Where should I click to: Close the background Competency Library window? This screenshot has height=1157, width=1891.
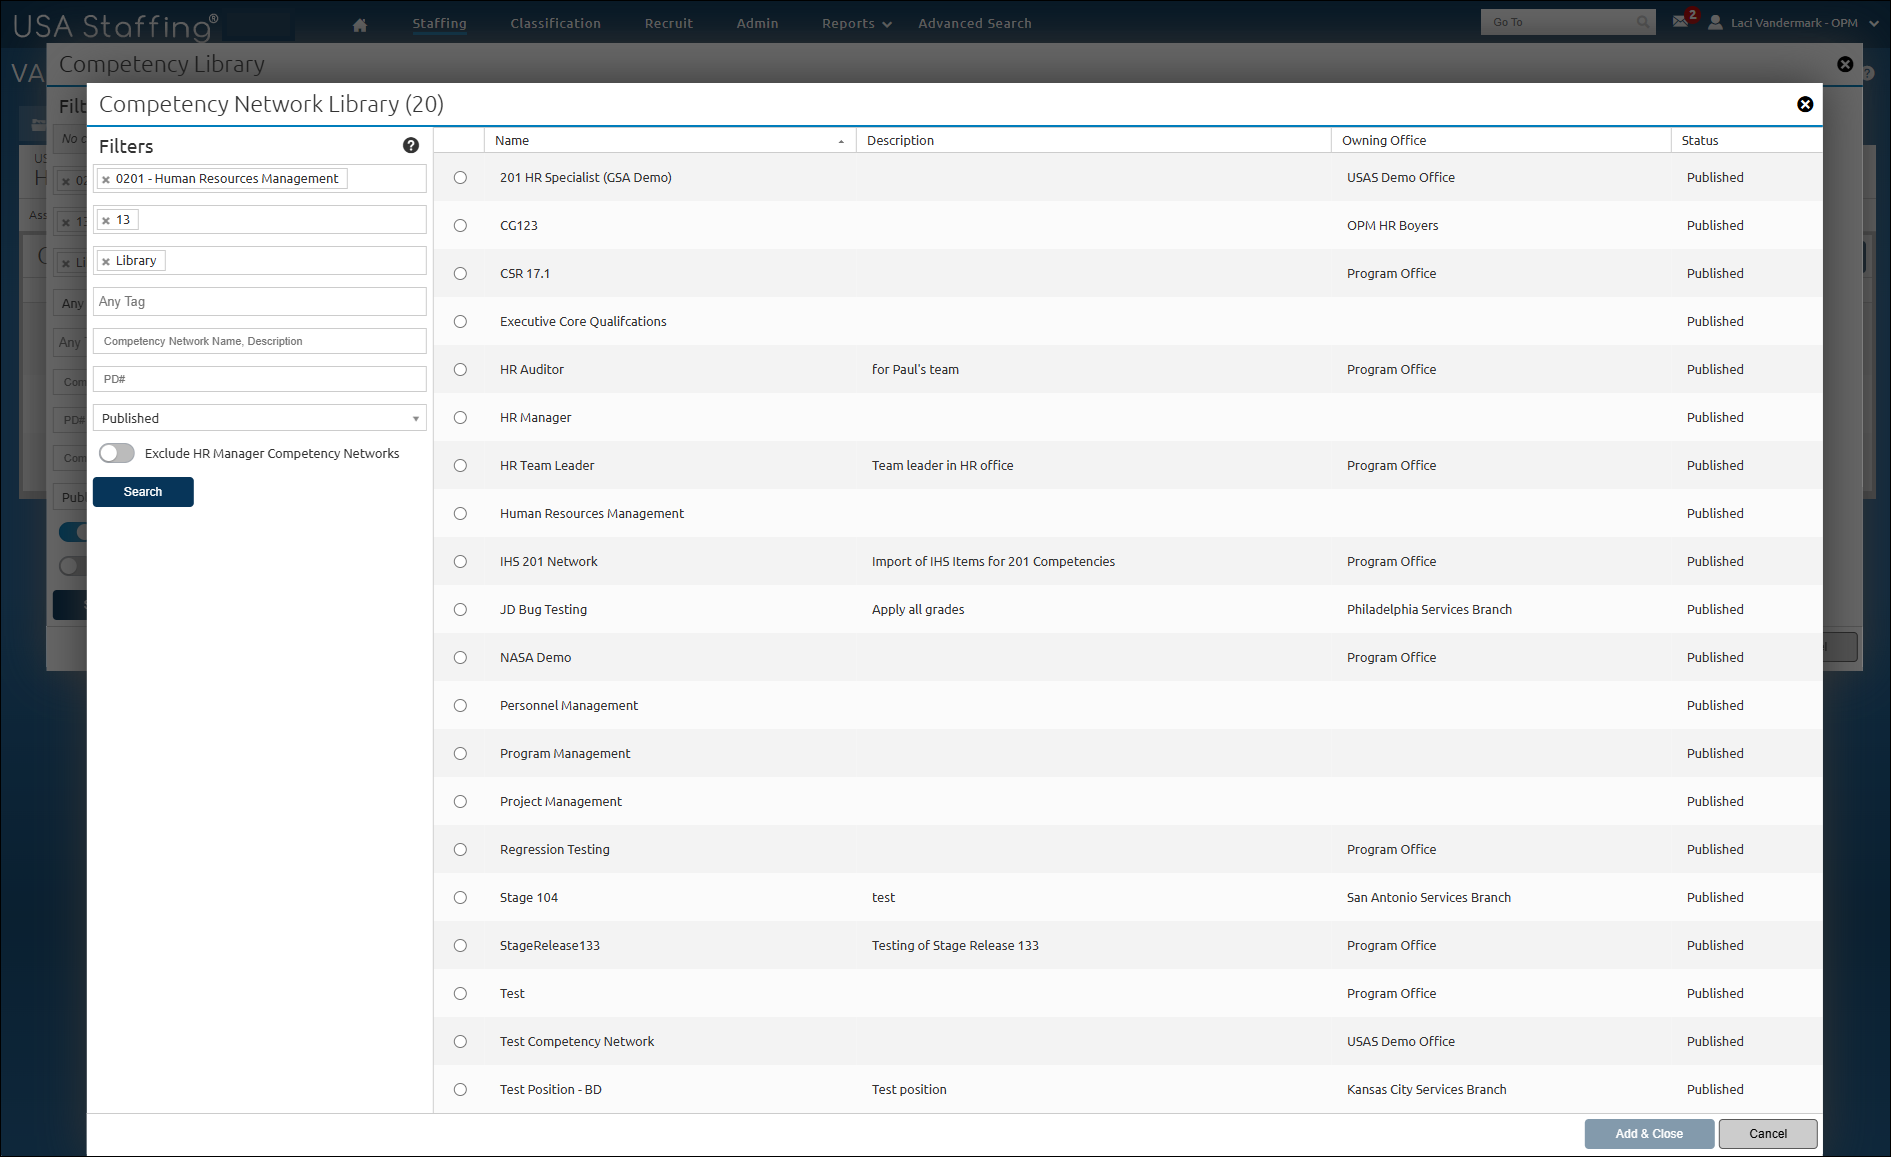1845,64
